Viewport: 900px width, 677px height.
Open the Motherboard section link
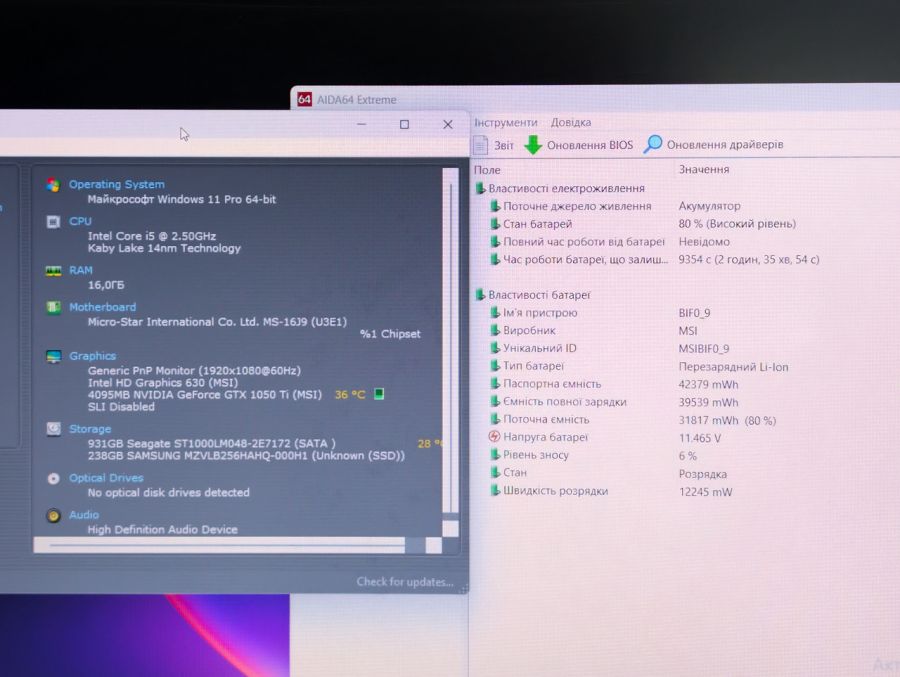click(103, 307)
